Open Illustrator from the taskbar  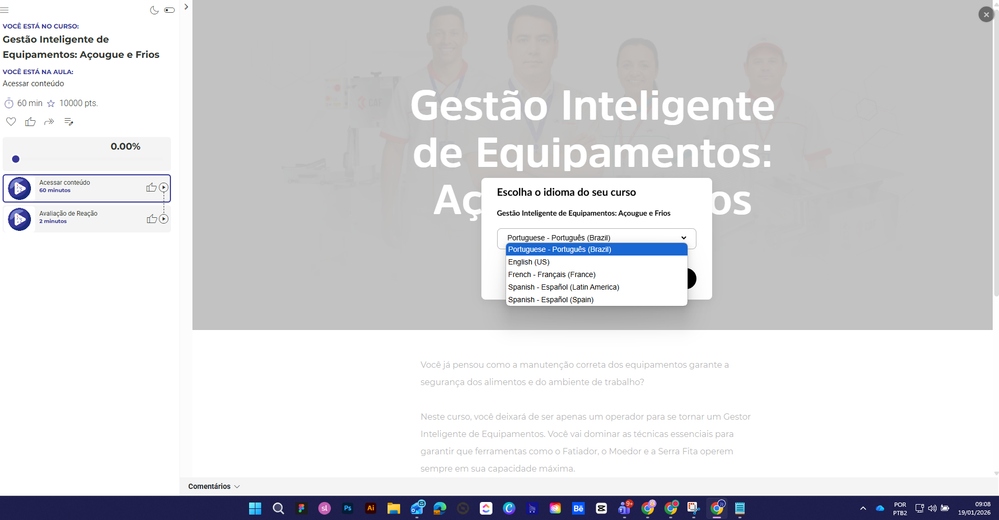coord(370,508)
